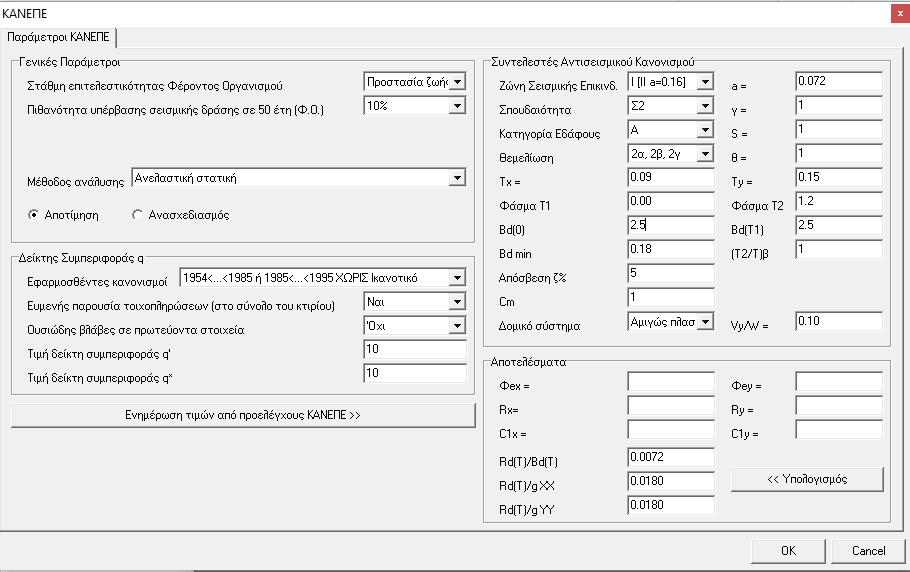Click the (T2/T)β input field

(839, 249)
